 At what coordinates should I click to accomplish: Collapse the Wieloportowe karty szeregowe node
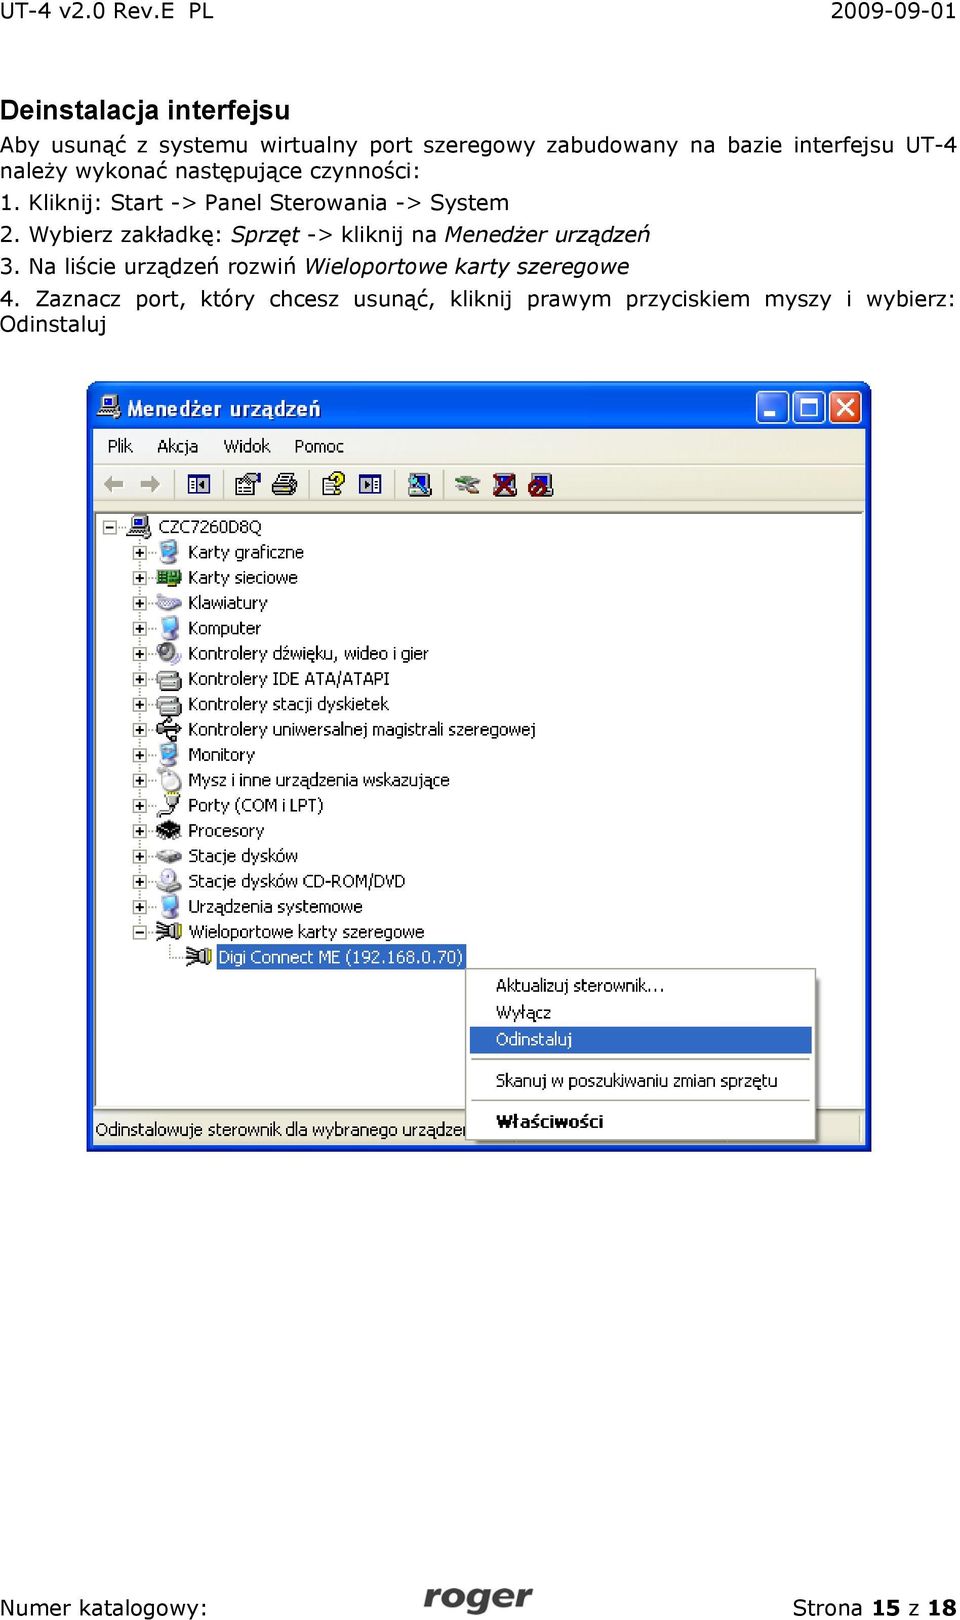140,932
